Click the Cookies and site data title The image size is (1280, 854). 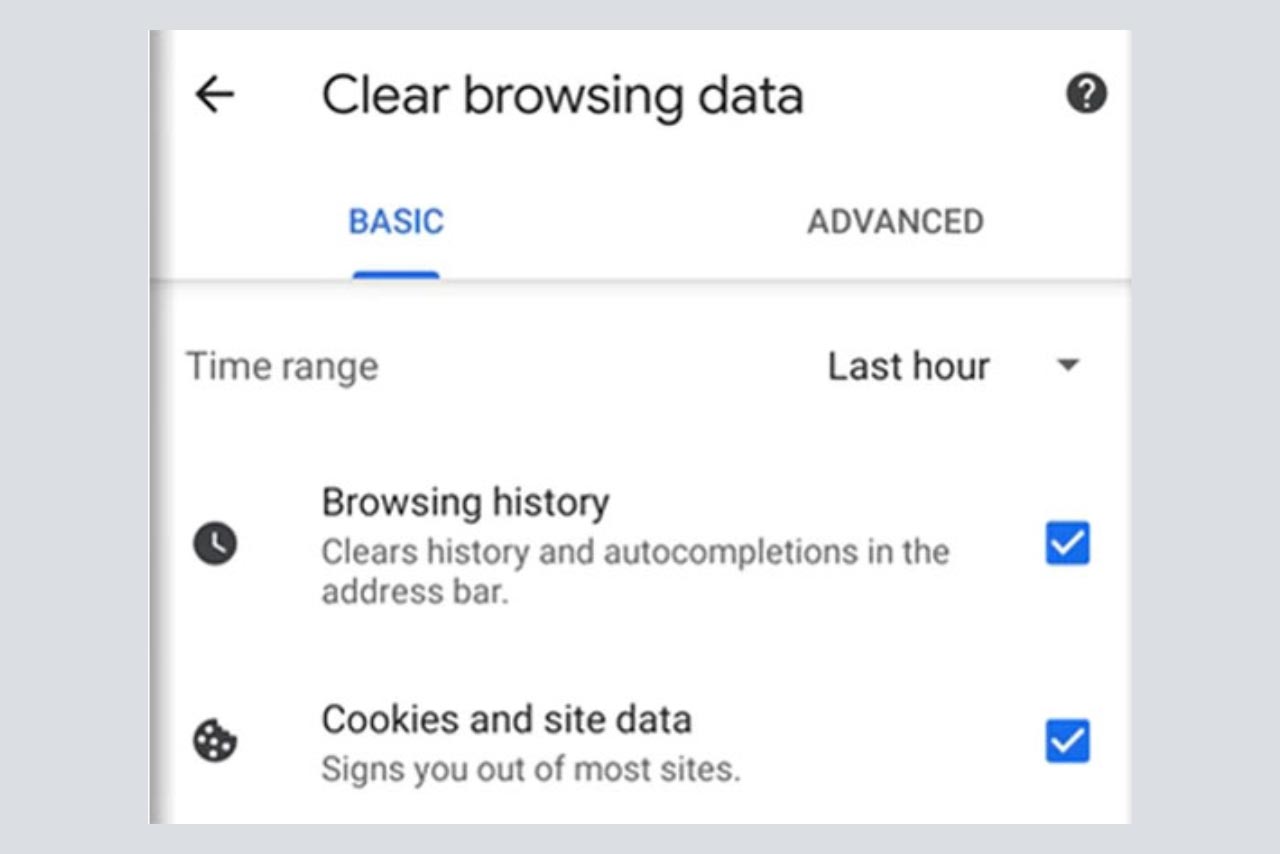(506, 719)
